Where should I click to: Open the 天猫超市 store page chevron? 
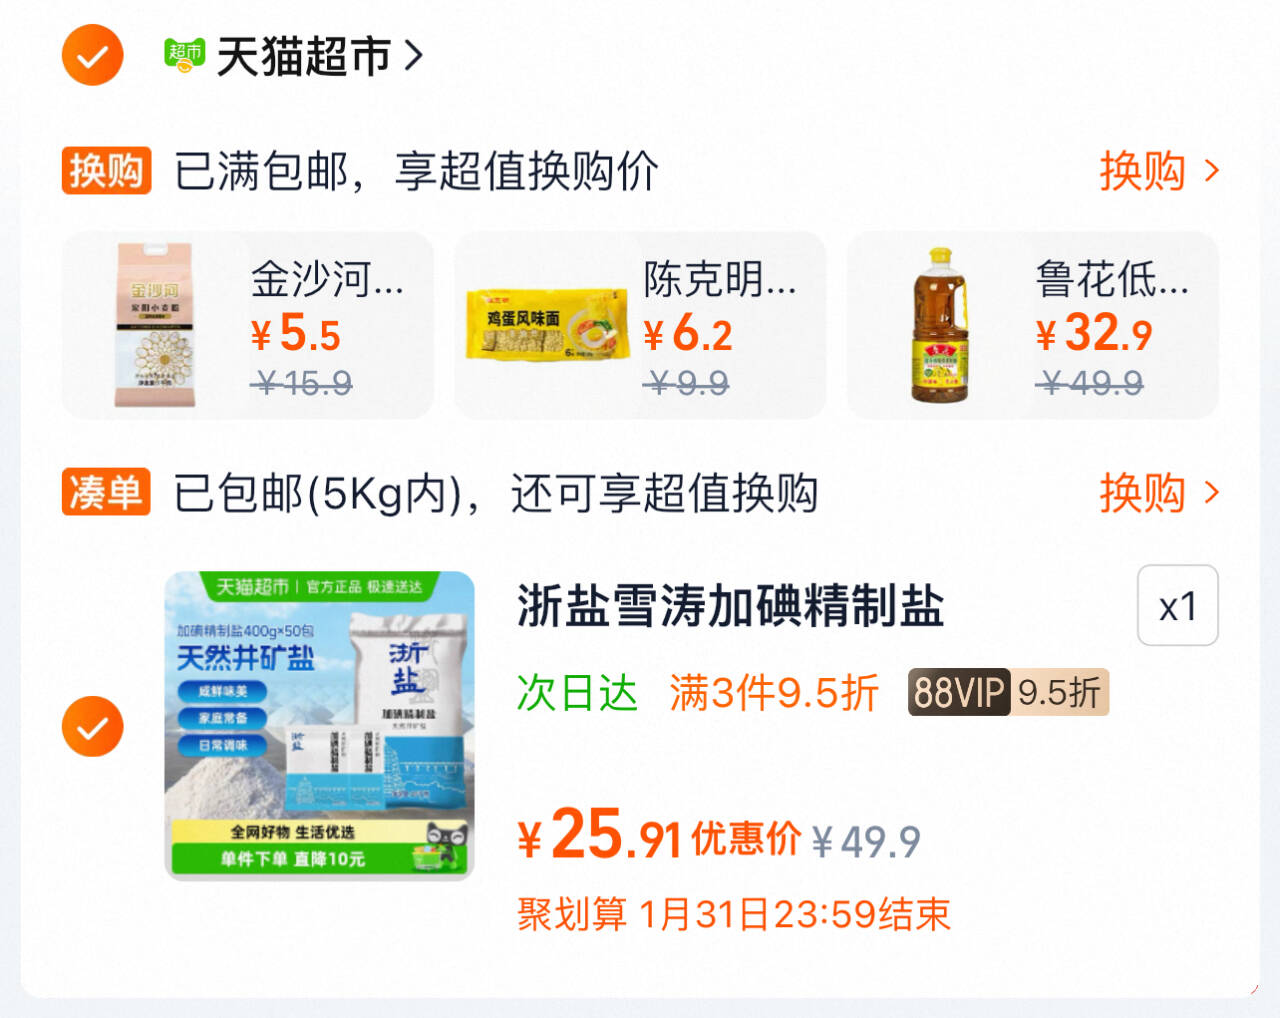[413, 55]
